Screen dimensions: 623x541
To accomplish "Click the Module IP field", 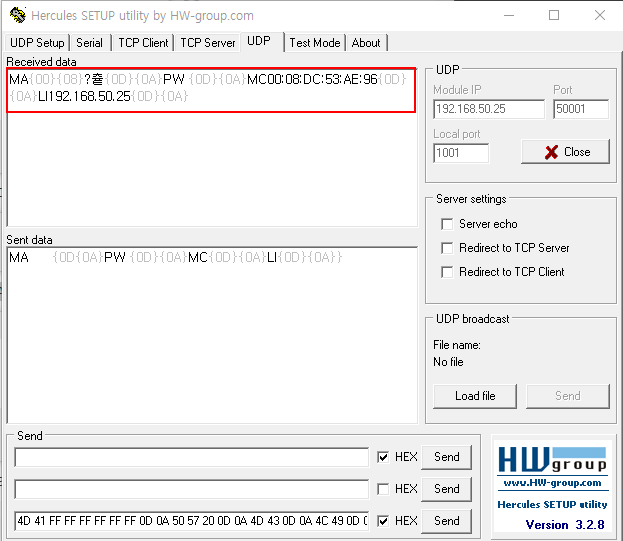I will pyautogui.click(x=489, y=109).
